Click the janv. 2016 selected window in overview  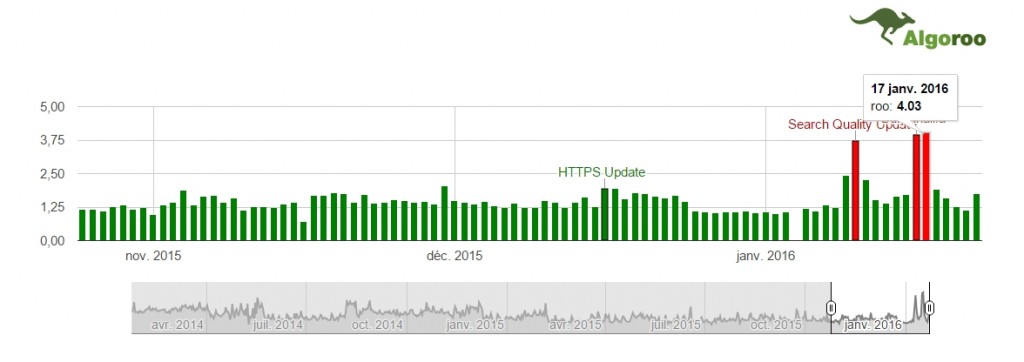click(880, 308)
